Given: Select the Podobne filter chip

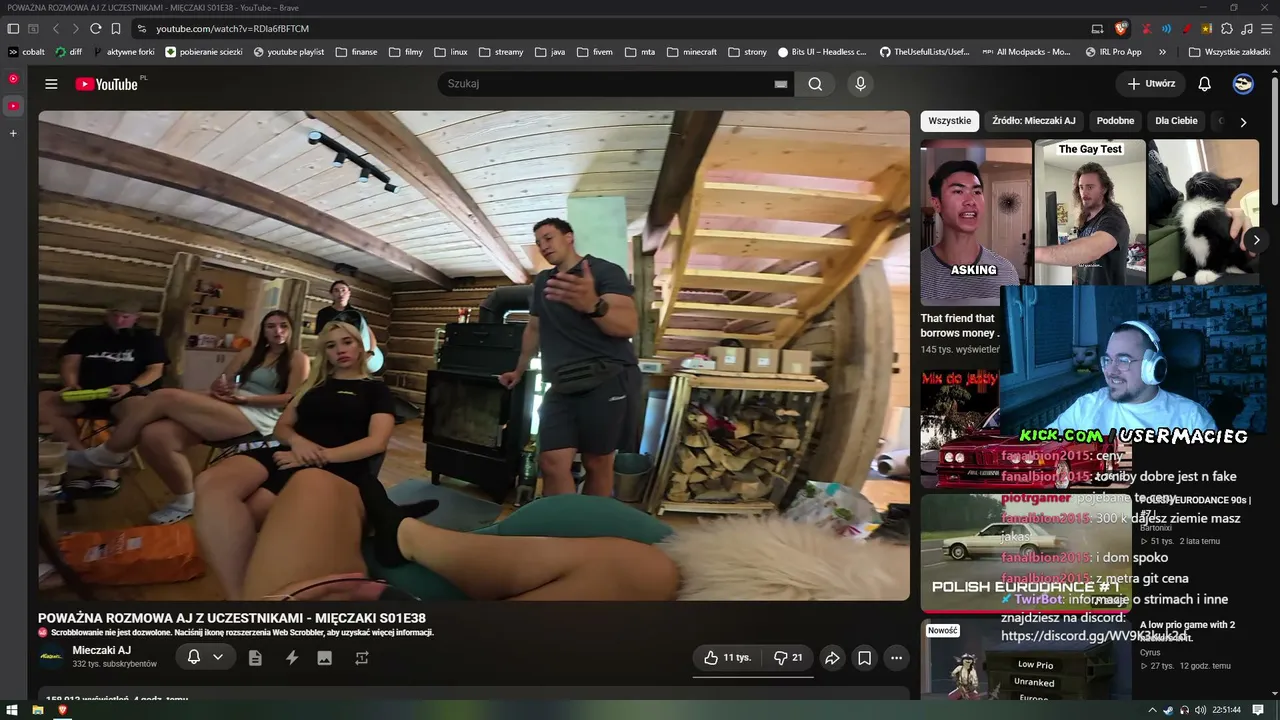Looking at the screenshot, I should coord(1115,121).
